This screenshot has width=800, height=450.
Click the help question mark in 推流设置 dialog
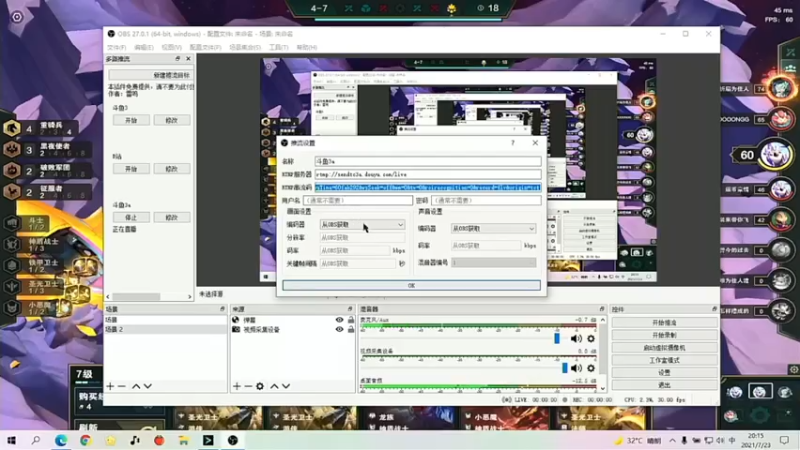point(513,143)
